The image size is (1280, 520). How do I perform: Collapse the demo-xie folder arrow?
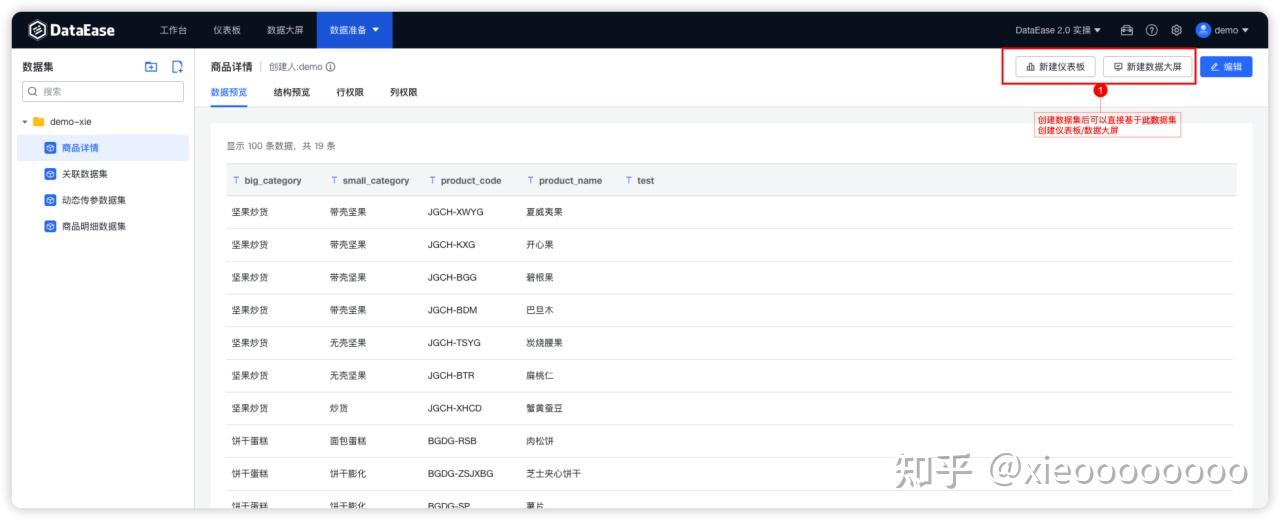tap(25, 122)
